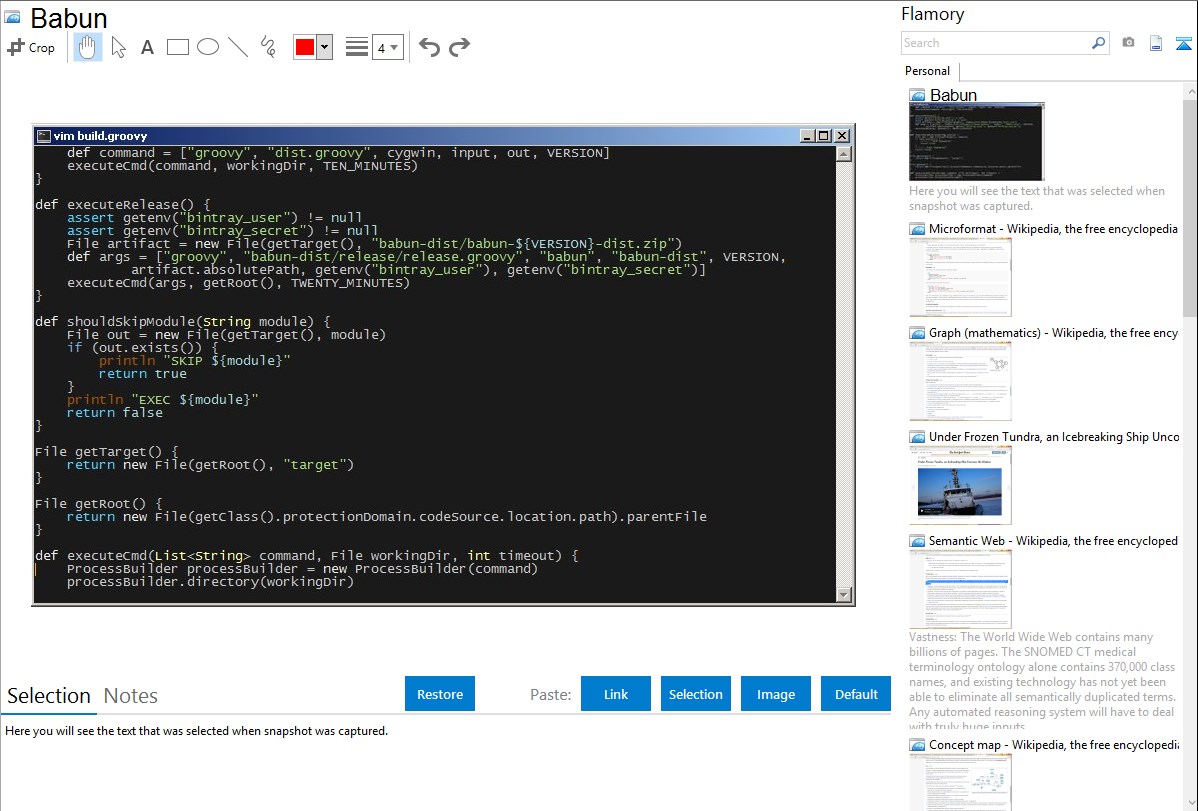Click the Restore button

(x=440, y=694)
